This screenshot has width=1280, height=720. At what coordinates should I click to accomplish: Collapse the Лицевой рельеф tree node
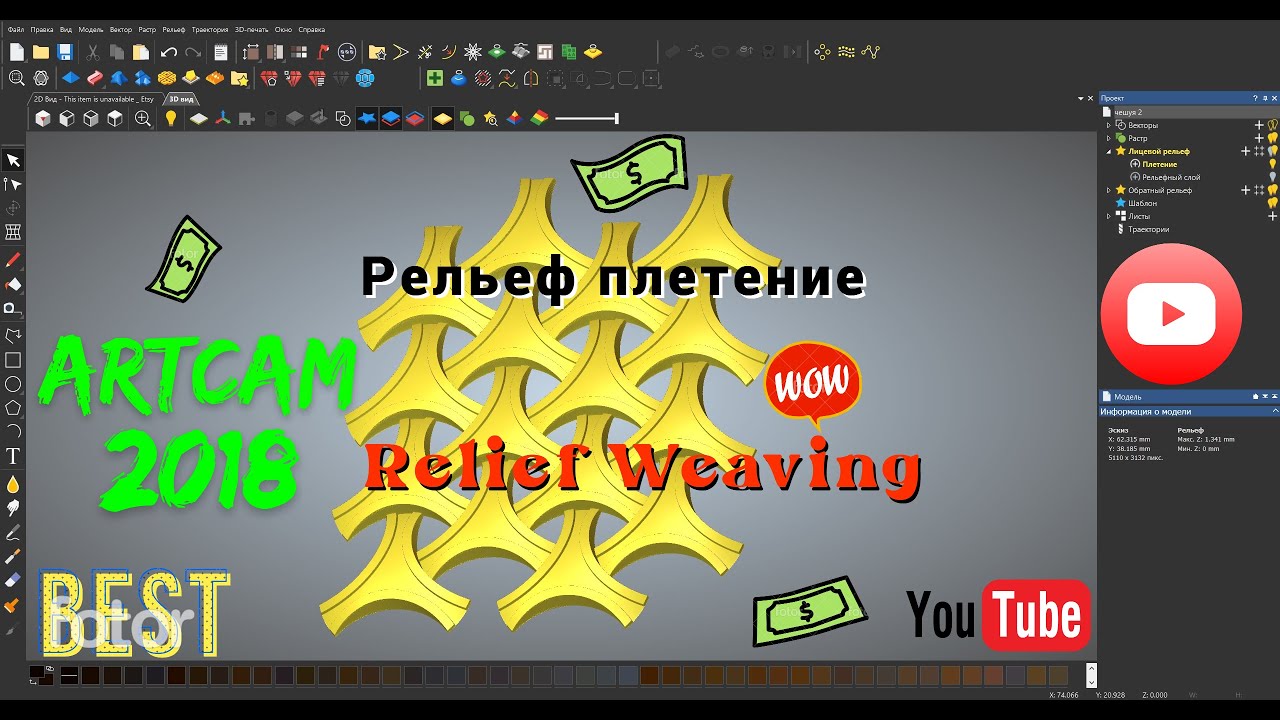coord(1108,151)
